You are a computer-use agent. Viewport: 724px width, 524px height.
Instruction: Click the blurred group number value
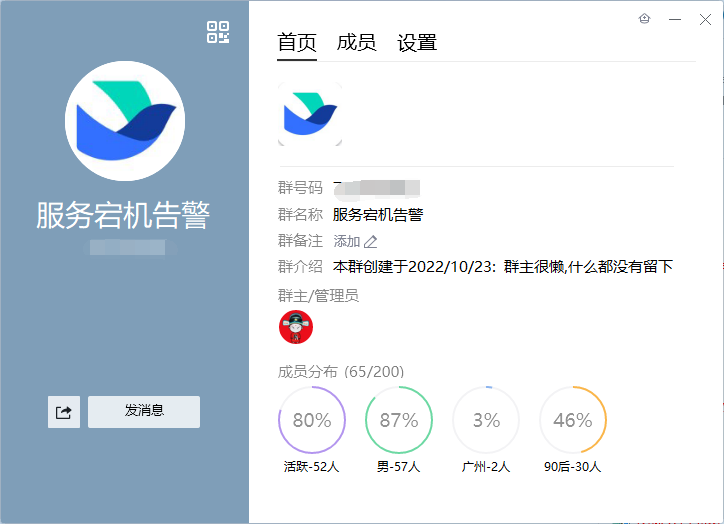coord(376,189)
